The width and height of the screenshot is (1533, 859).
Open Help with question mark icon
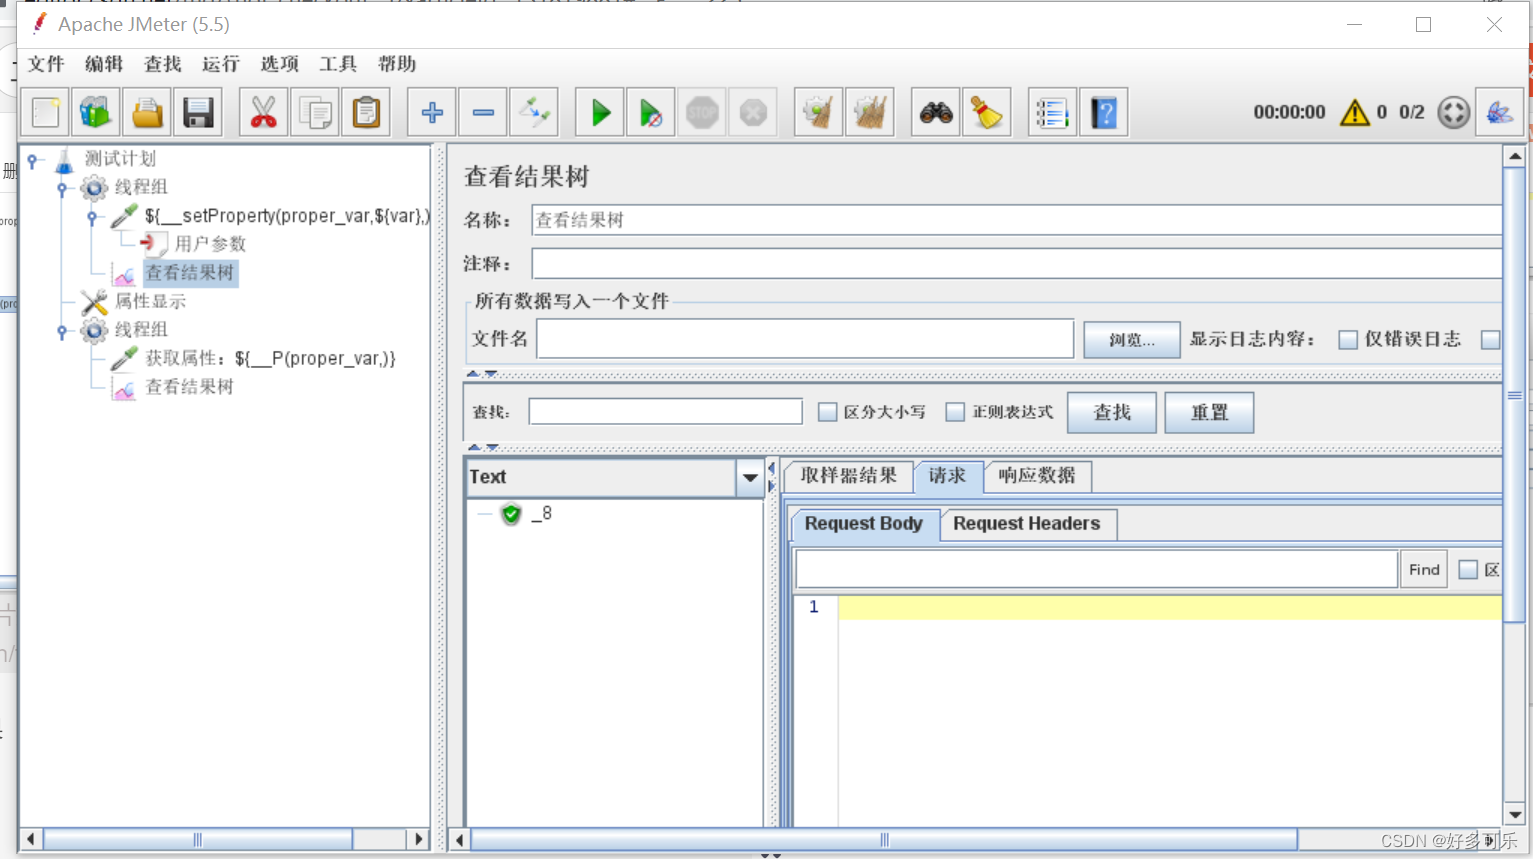1104,112
